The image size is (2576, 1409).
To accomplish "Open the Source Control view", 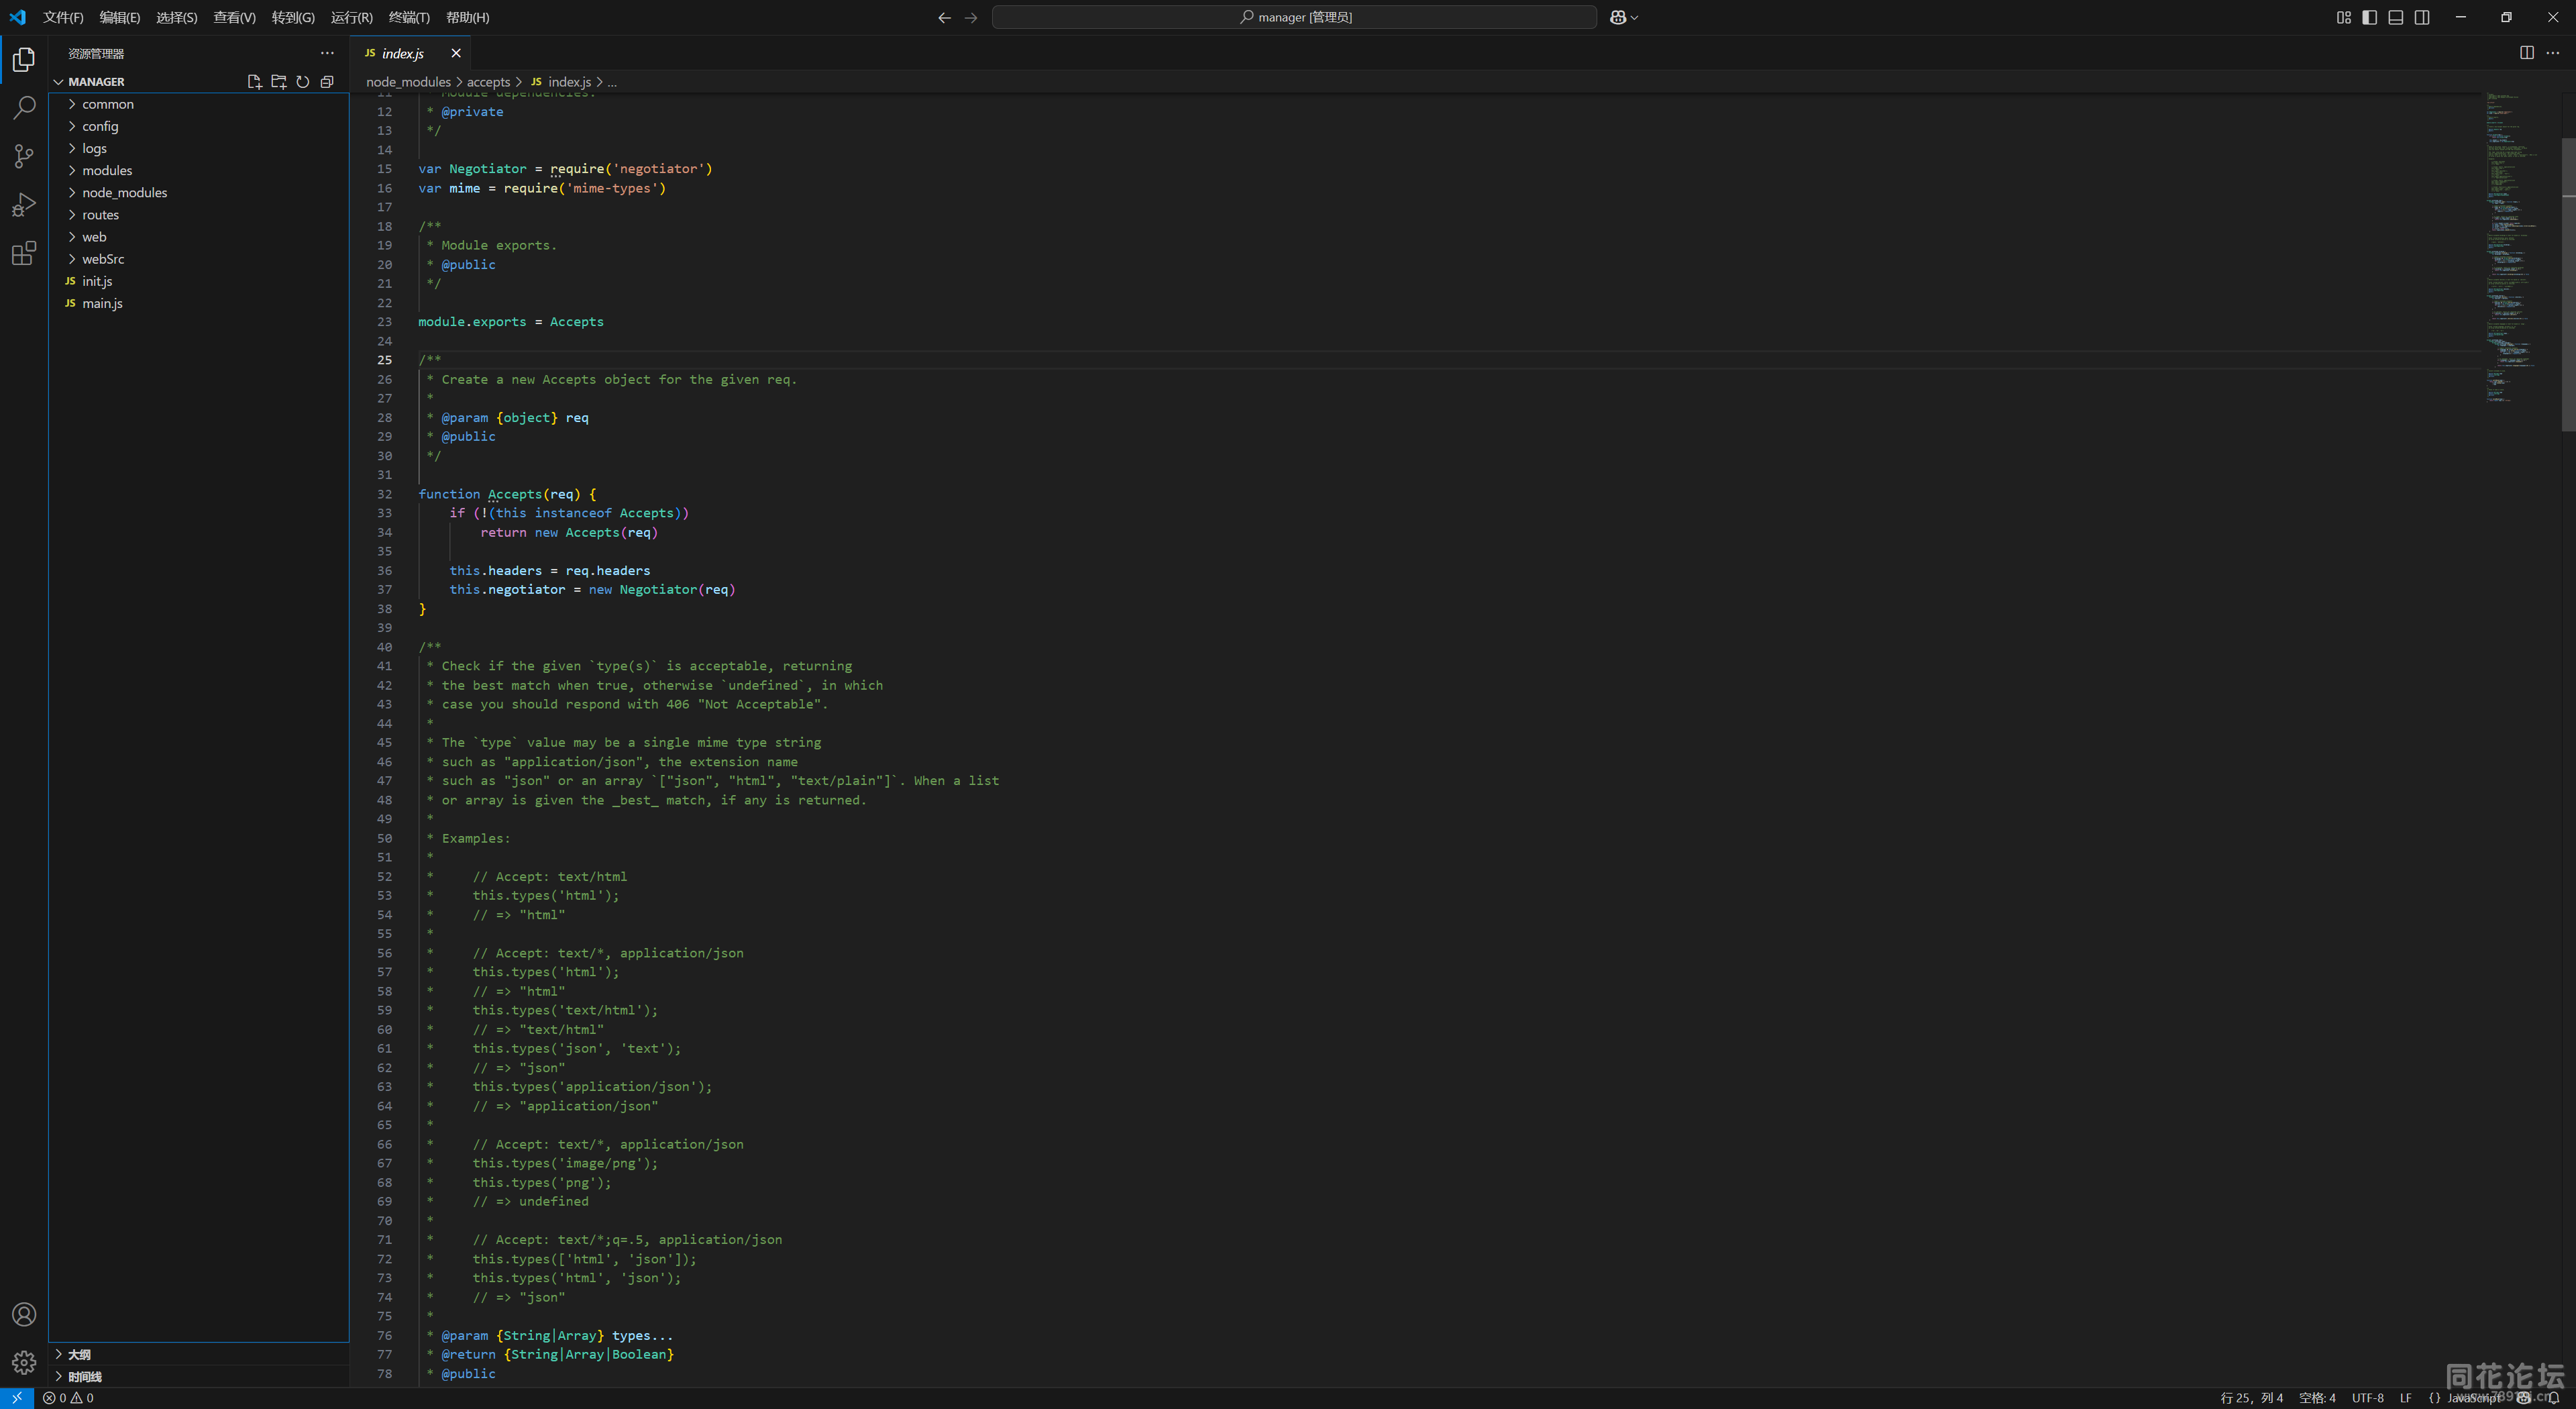I will 24,156.
